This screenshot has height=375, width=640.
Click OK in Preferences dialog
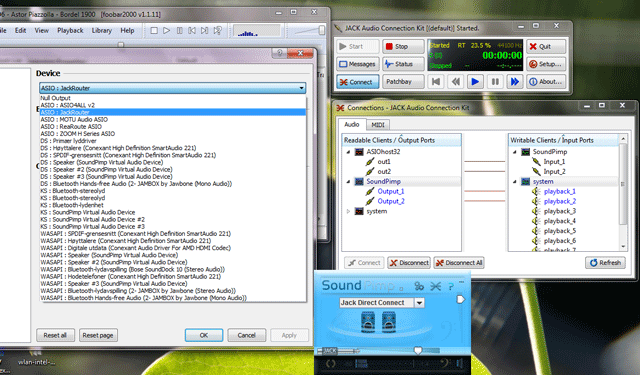coord(204,335)
